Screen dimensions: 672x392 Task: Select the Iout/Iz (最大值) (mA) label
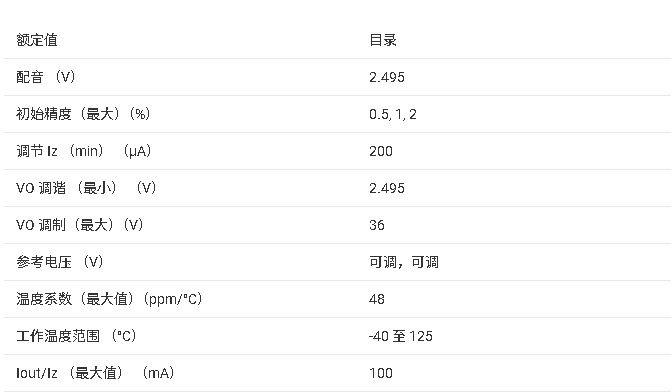pos(95,373)
